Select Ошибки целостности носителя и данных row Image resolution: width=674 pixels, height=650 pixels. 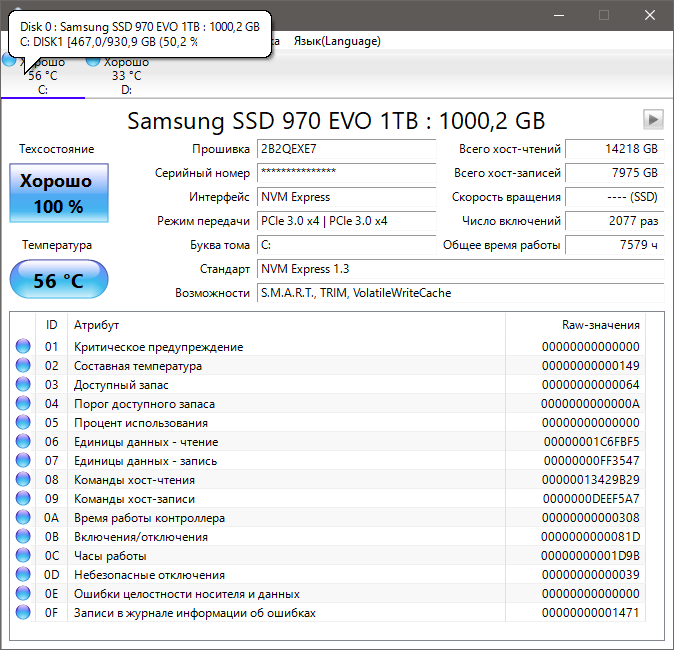pos(328,593)
